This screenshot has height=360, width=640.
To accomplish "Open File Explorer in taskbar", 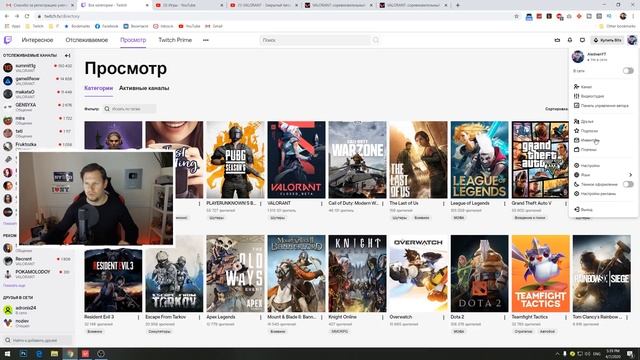I will pyautogui.click(x=54, y=353).
